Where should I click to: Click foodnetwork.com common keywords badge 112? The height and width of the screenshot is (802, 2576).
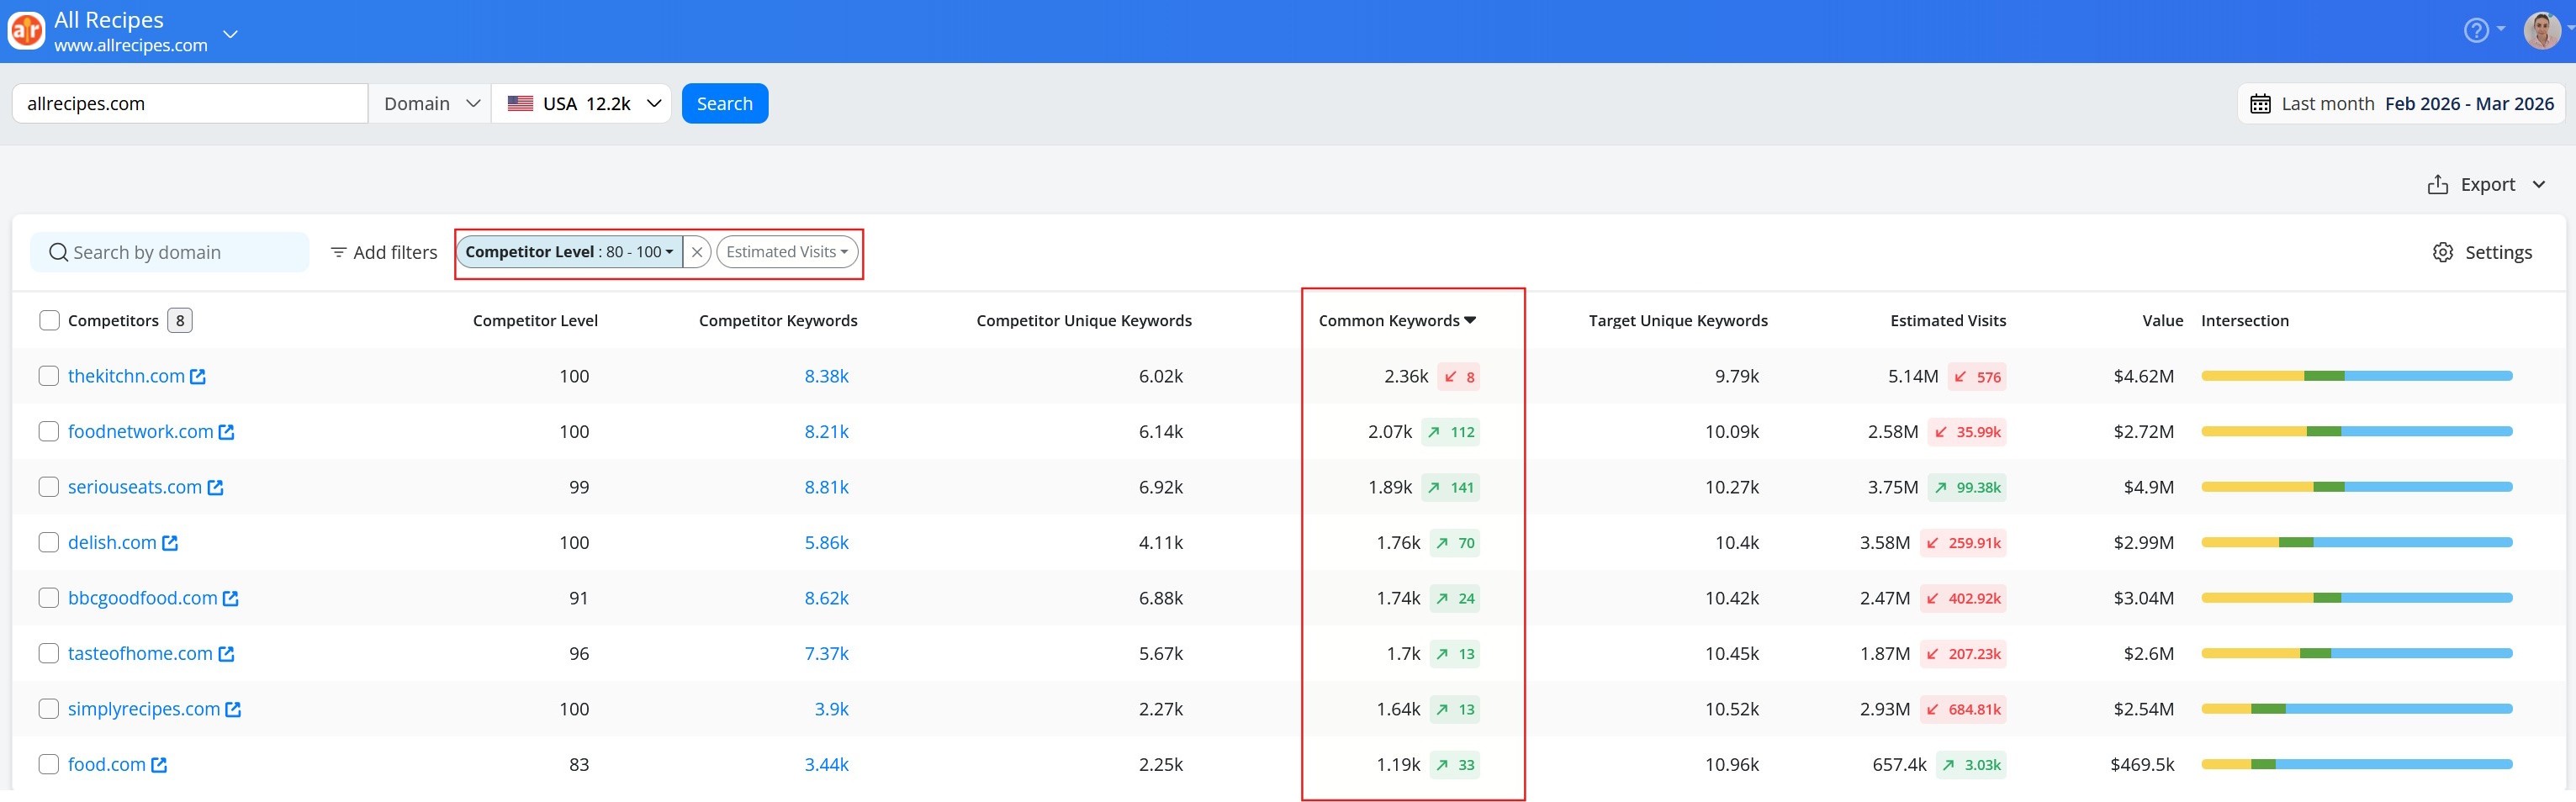[1451, 432]
